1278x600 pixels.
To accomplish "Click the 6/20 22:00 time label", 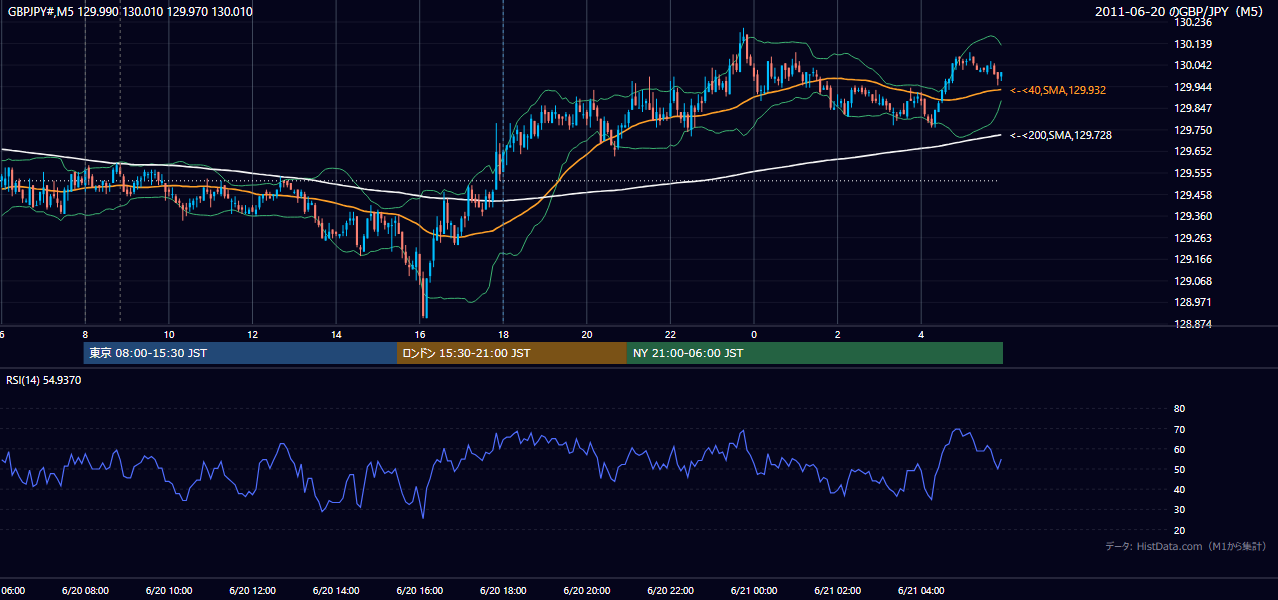I will pos(670,591).
